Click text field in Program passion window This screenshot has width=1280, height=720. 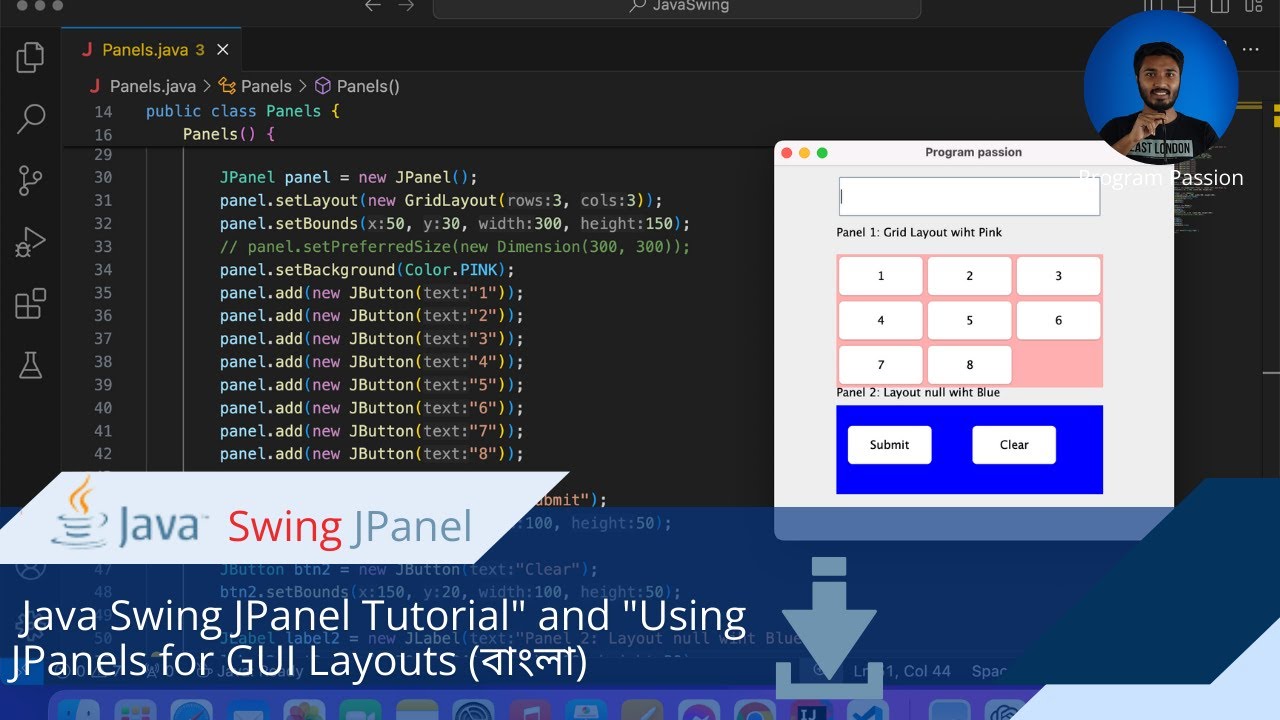(x=969, y=197)
